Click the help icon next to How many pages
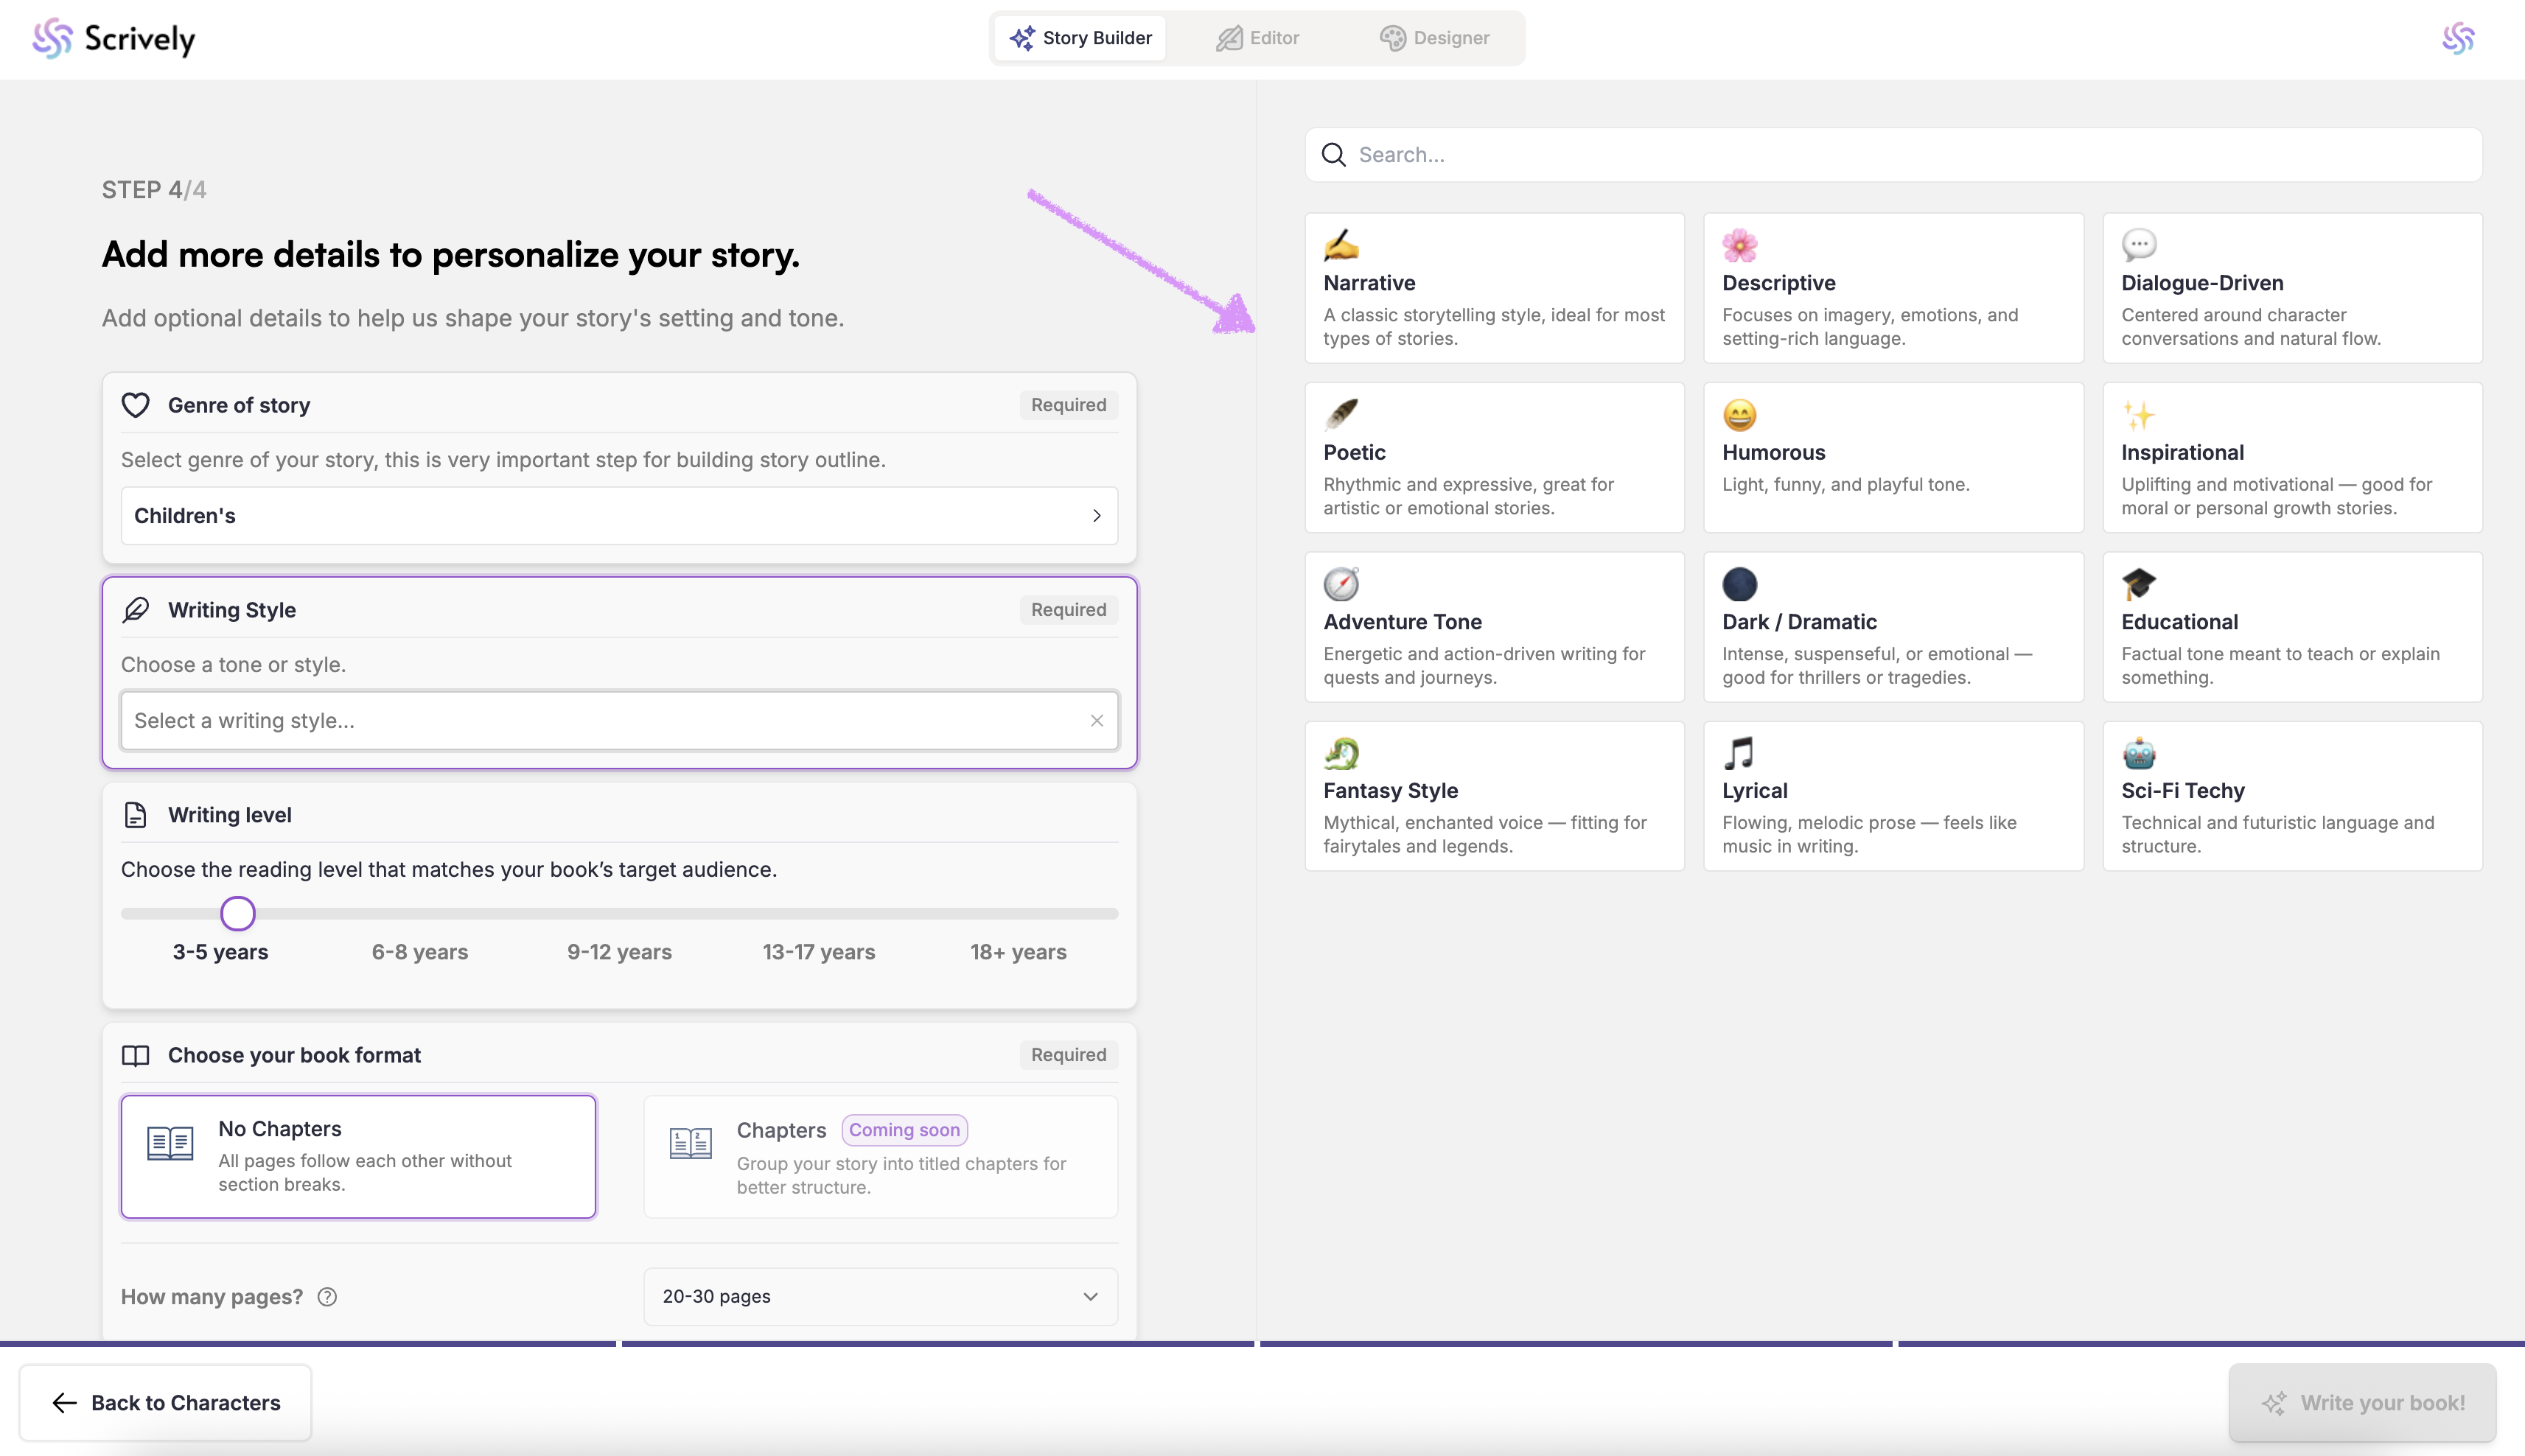 (x=327, y=1297)
